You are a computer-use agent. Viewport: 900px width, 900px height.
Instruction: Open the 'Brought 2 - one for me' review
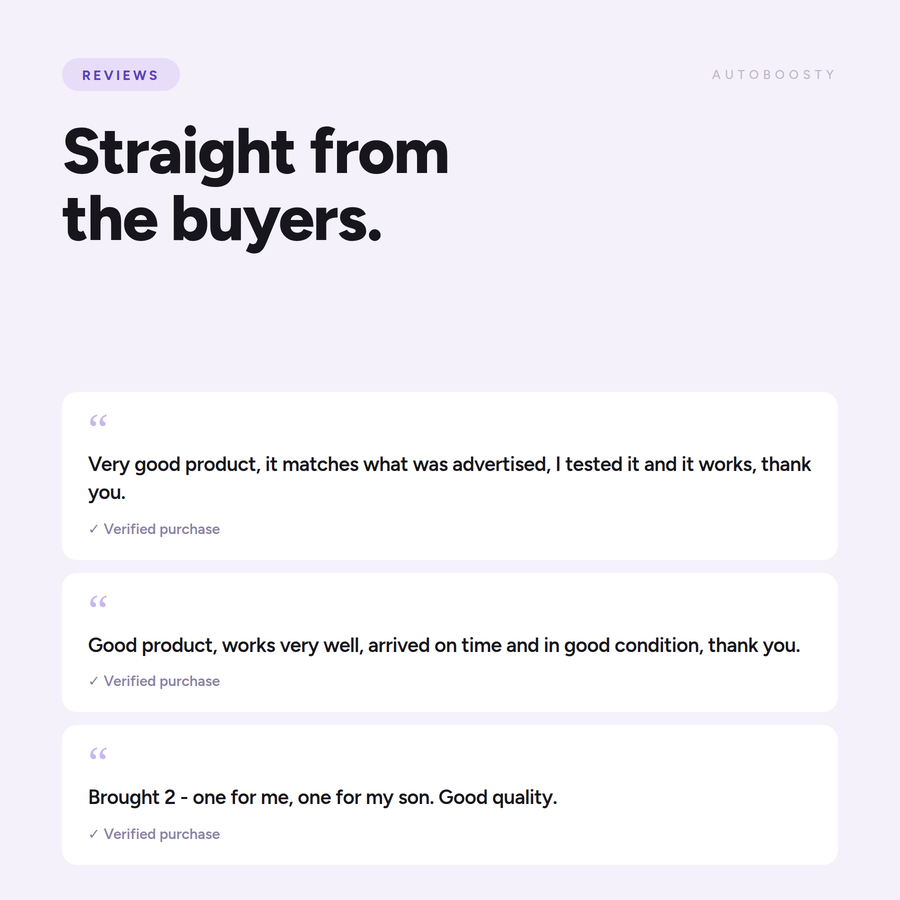(x=450, y=795)
